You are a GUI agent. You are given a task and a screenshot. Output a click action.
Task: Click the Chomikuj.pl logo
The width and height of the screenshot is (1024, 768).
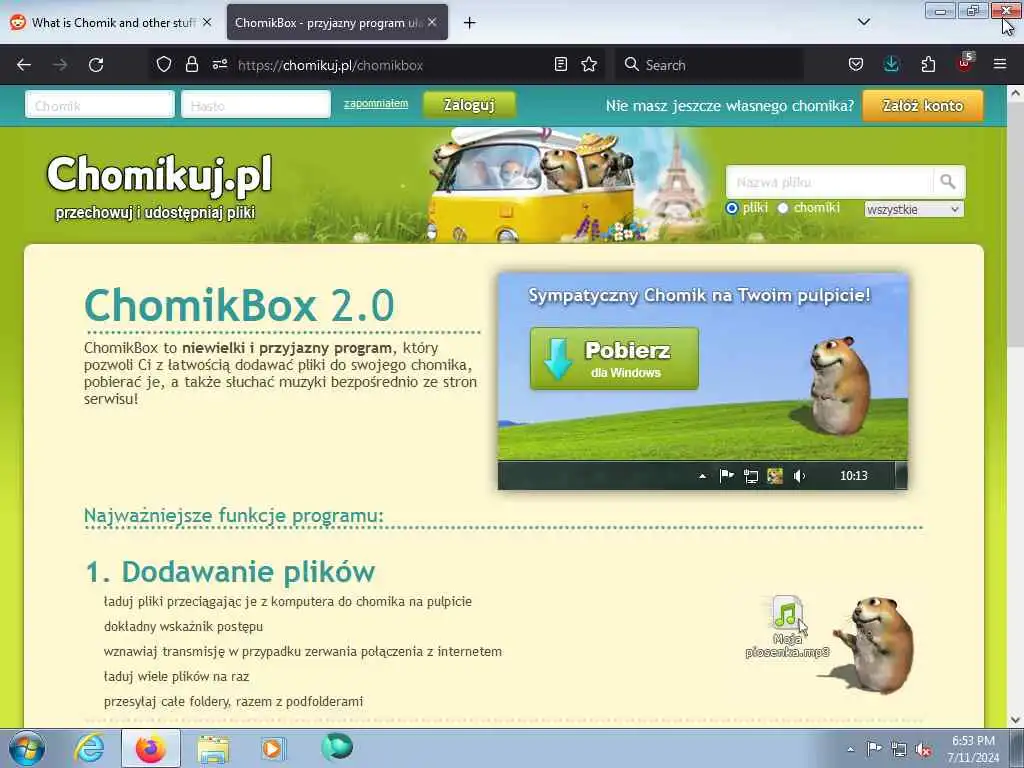(x=159, y=175)
